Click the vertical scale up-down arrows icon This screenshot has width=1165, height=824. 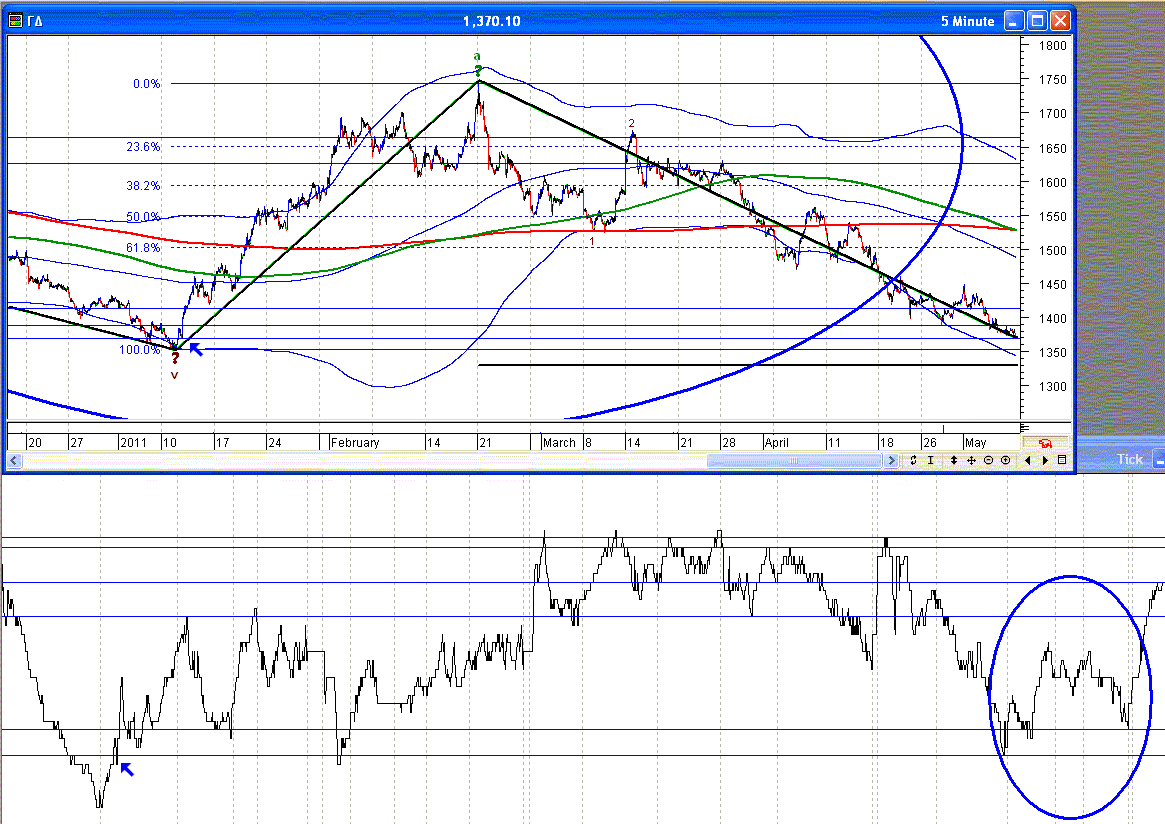pos(955,460)
